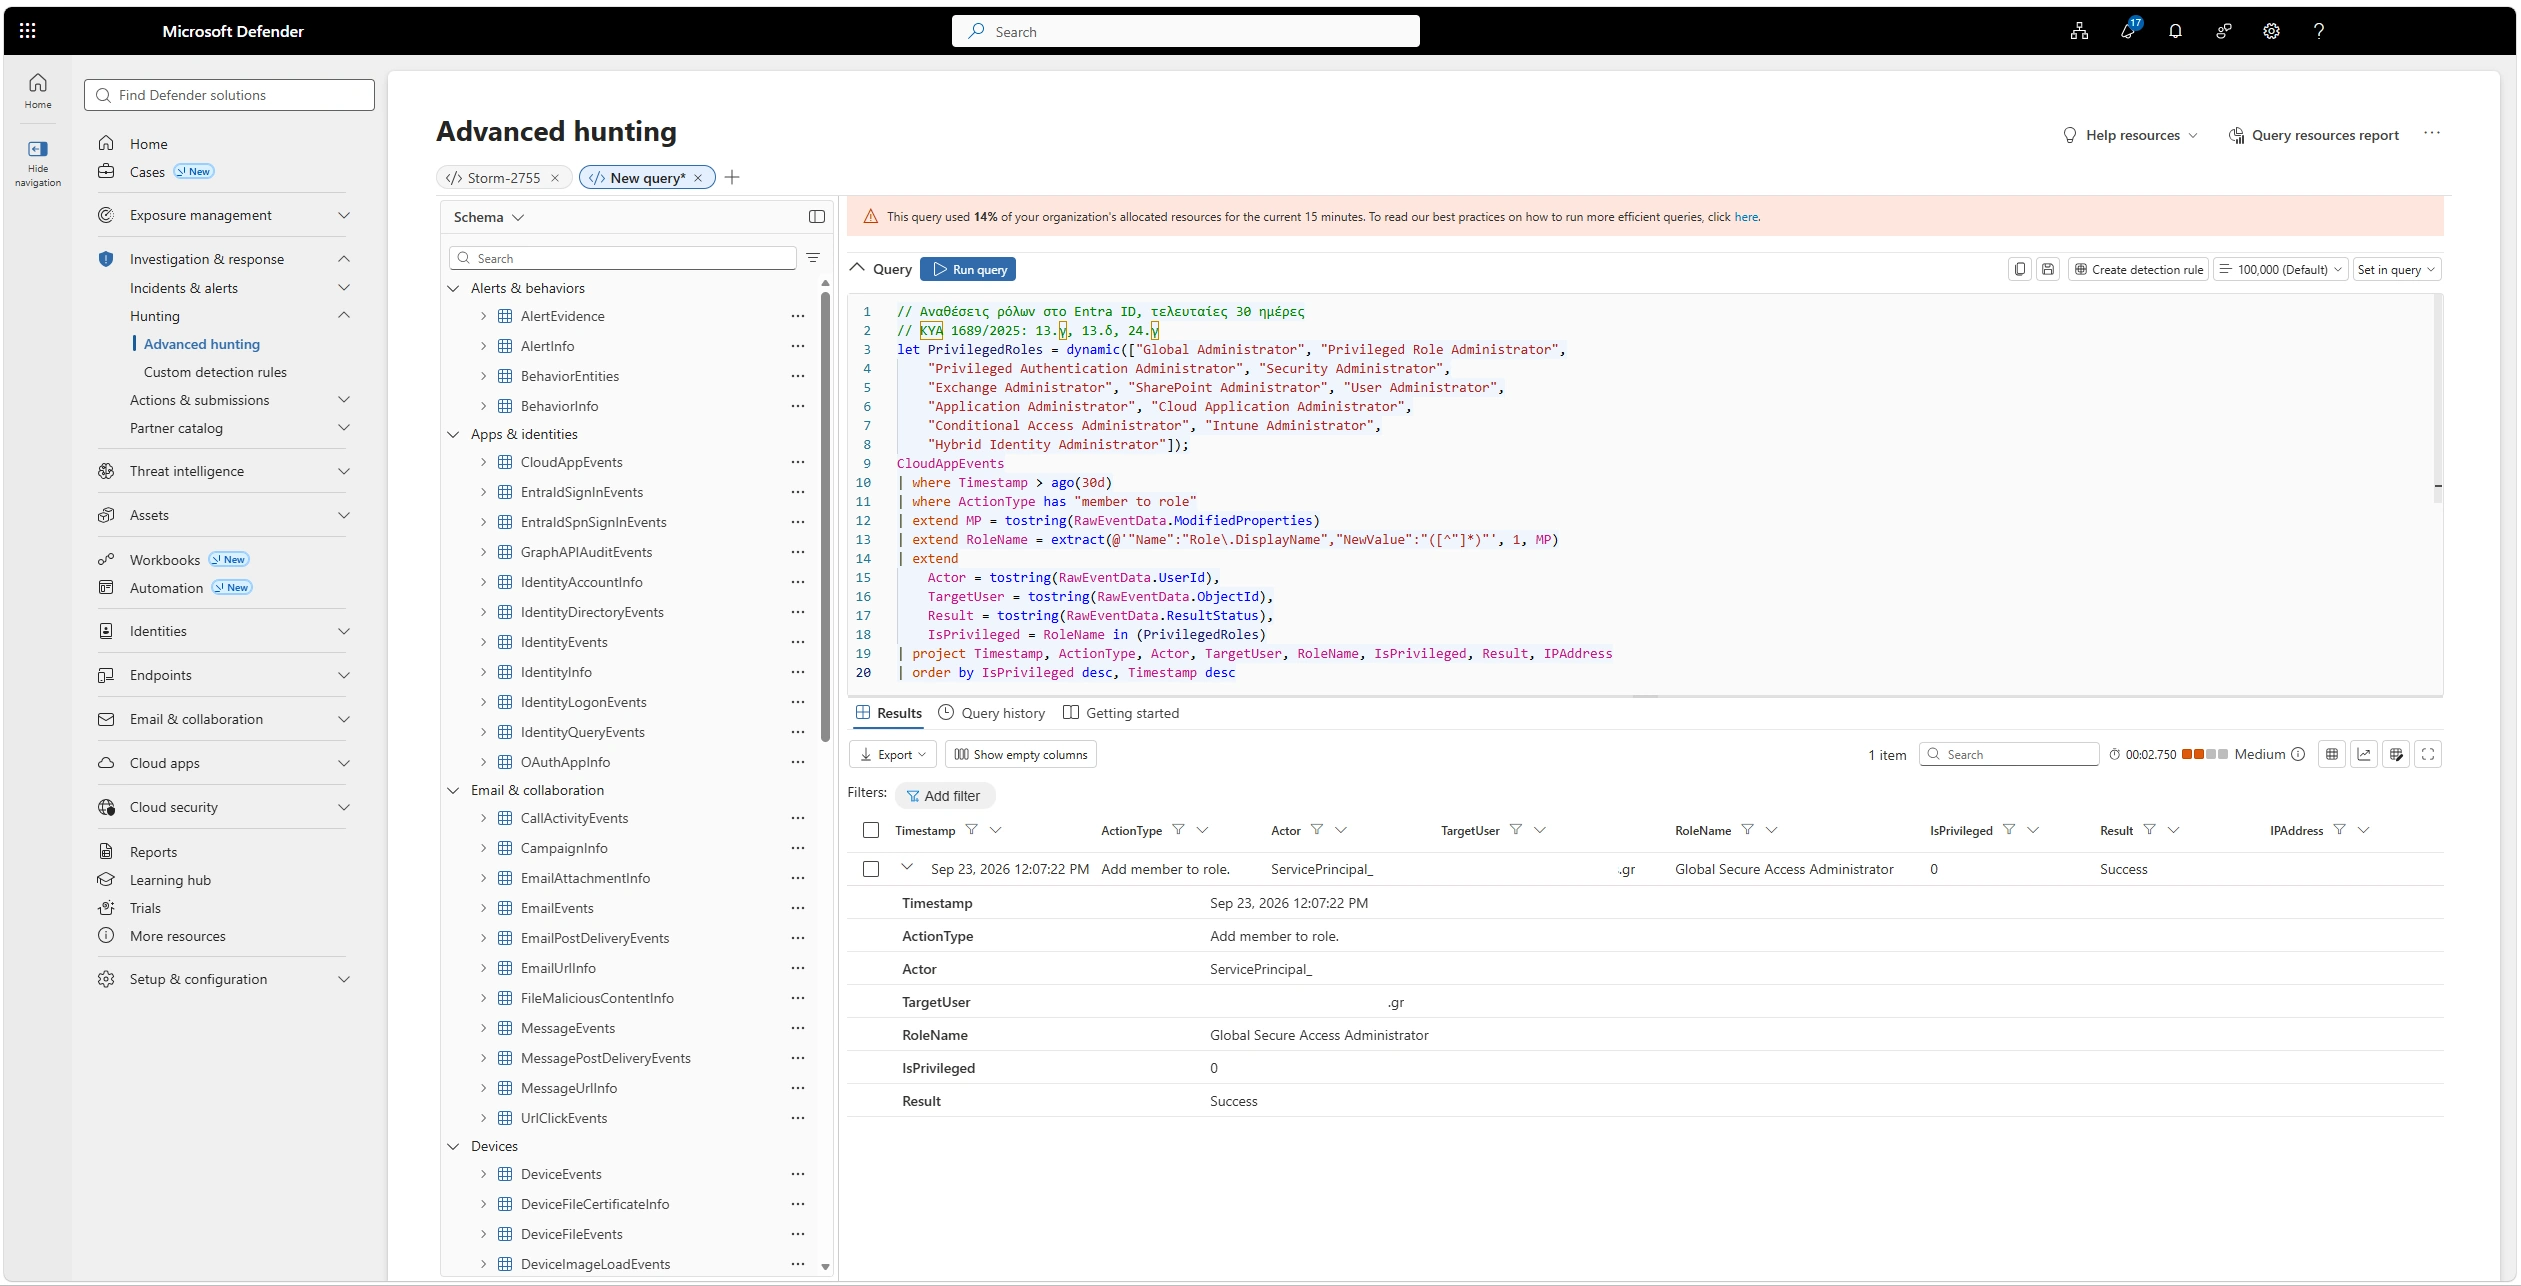Open the Export dropdown

pyautogui.click(x=893, y=754)
